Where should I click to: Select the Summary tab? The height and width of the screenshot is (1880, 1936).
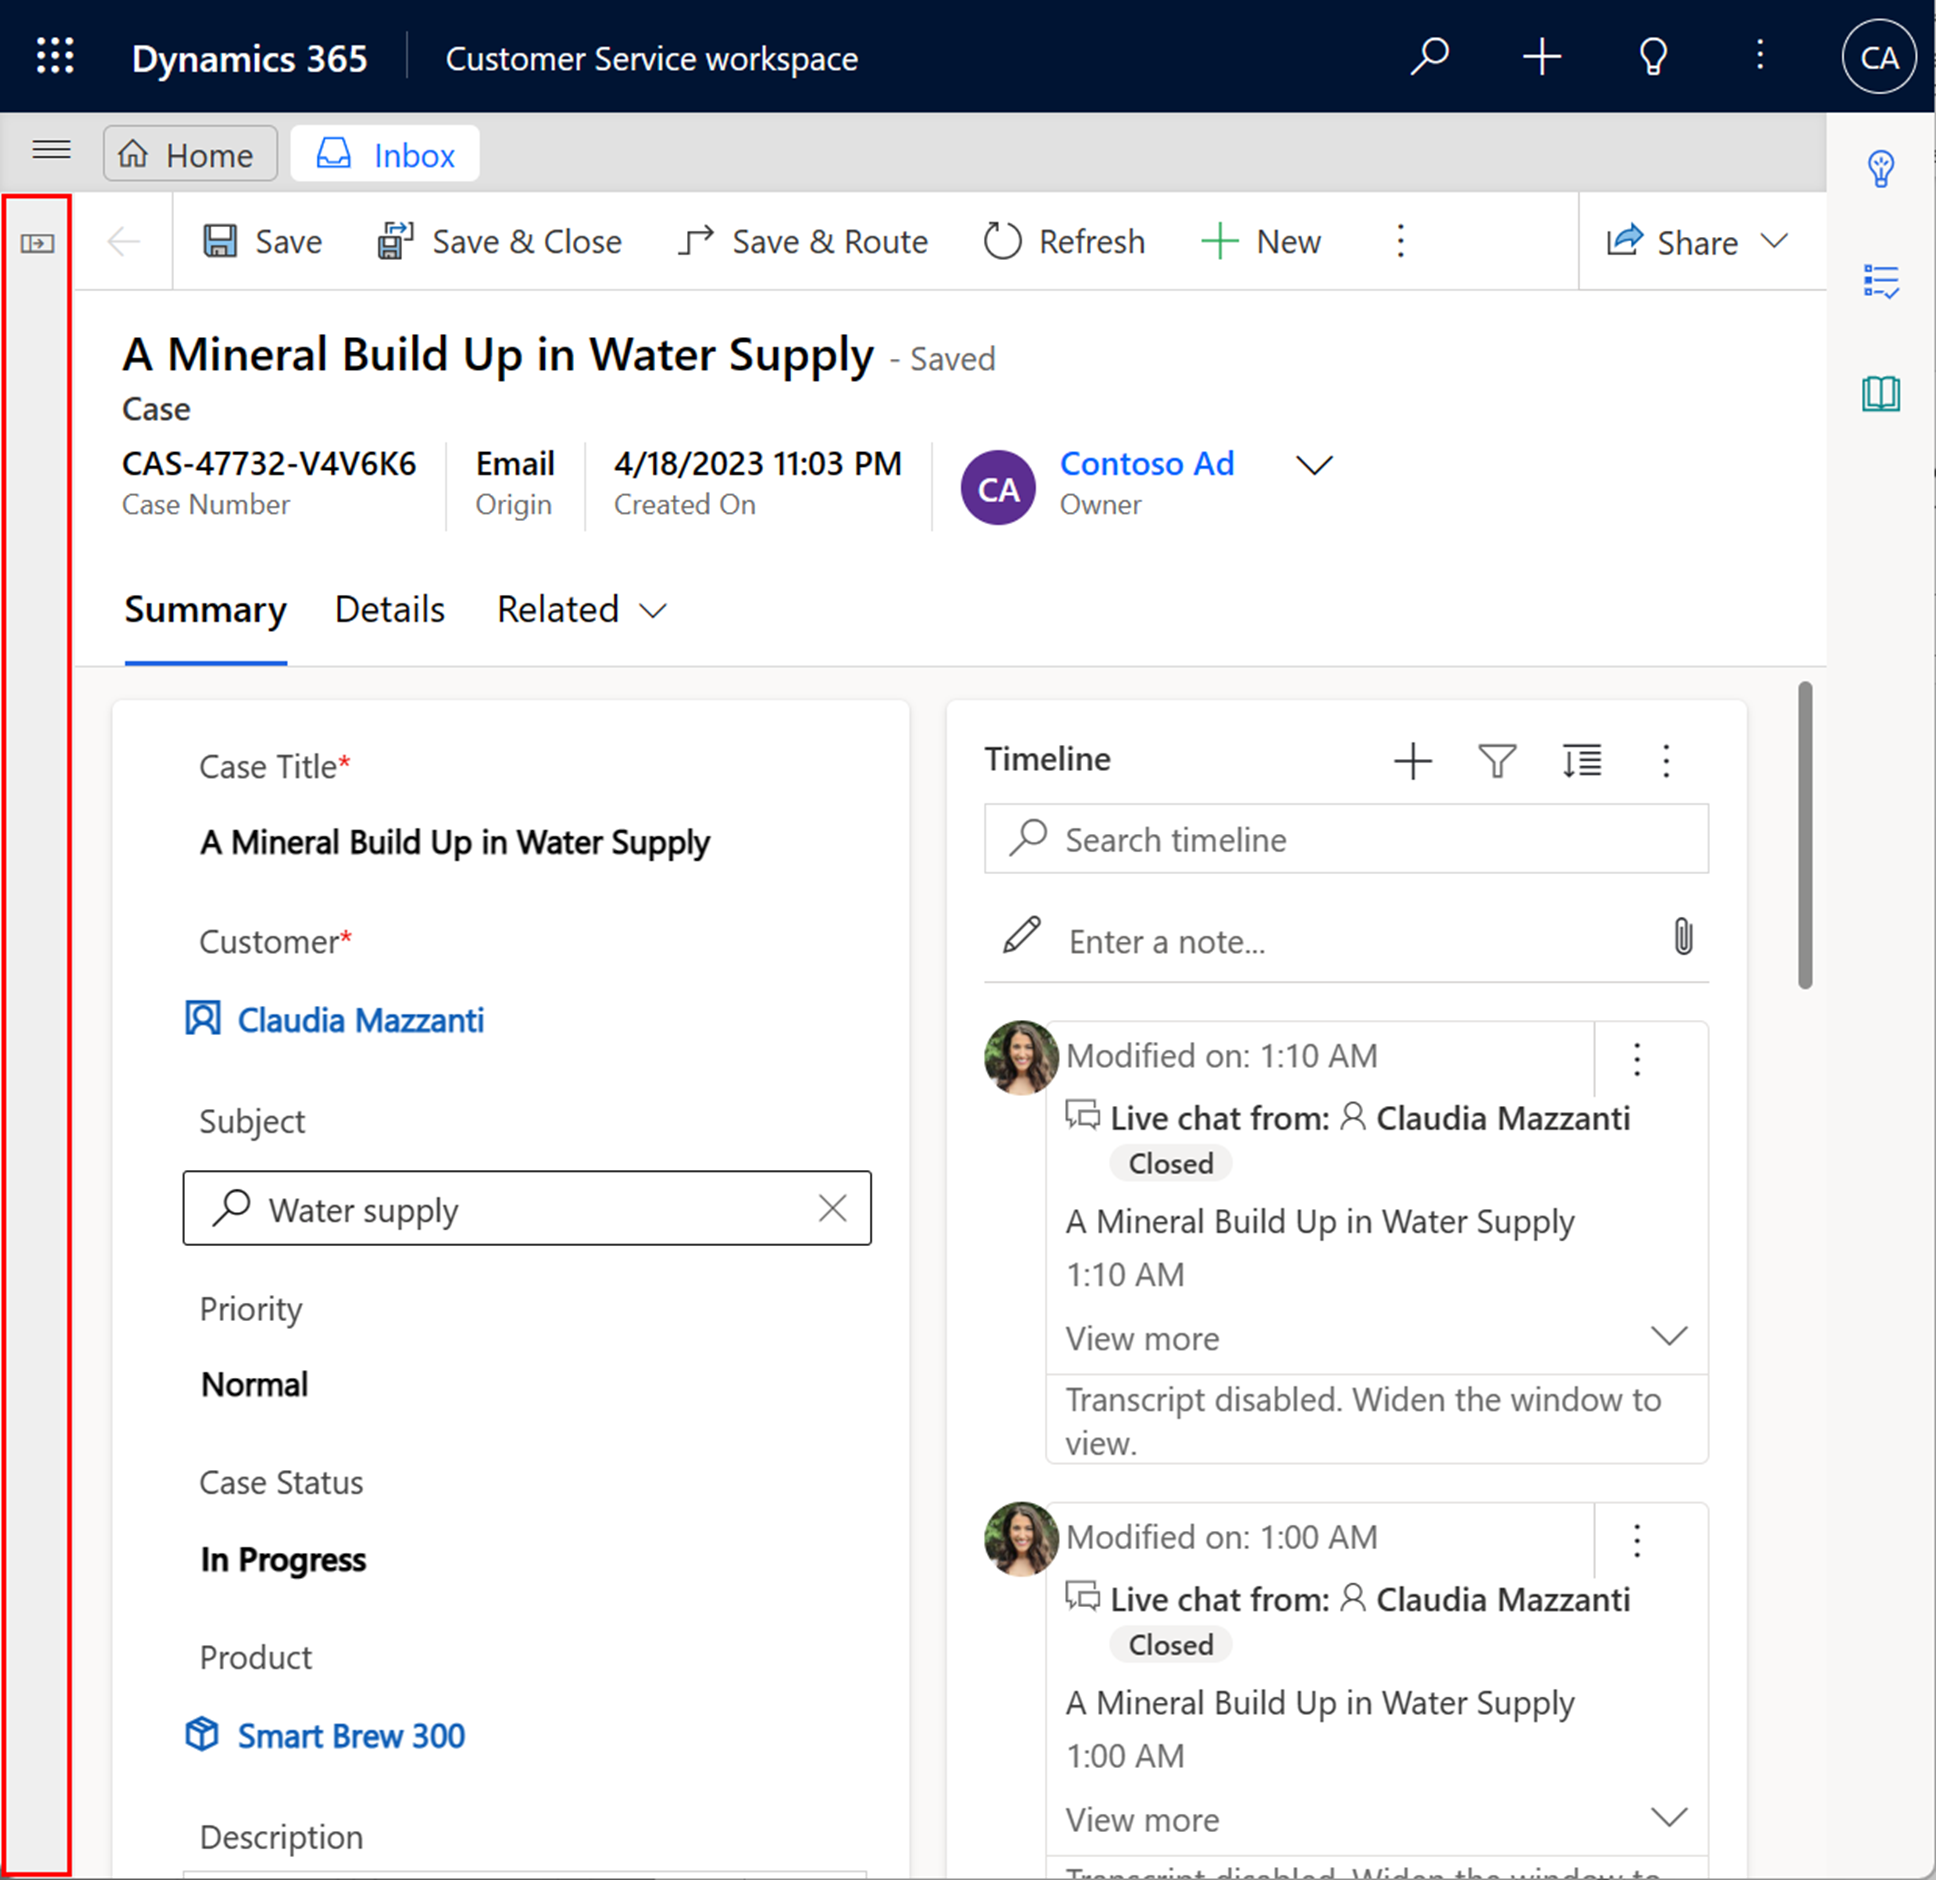point(205,609)
